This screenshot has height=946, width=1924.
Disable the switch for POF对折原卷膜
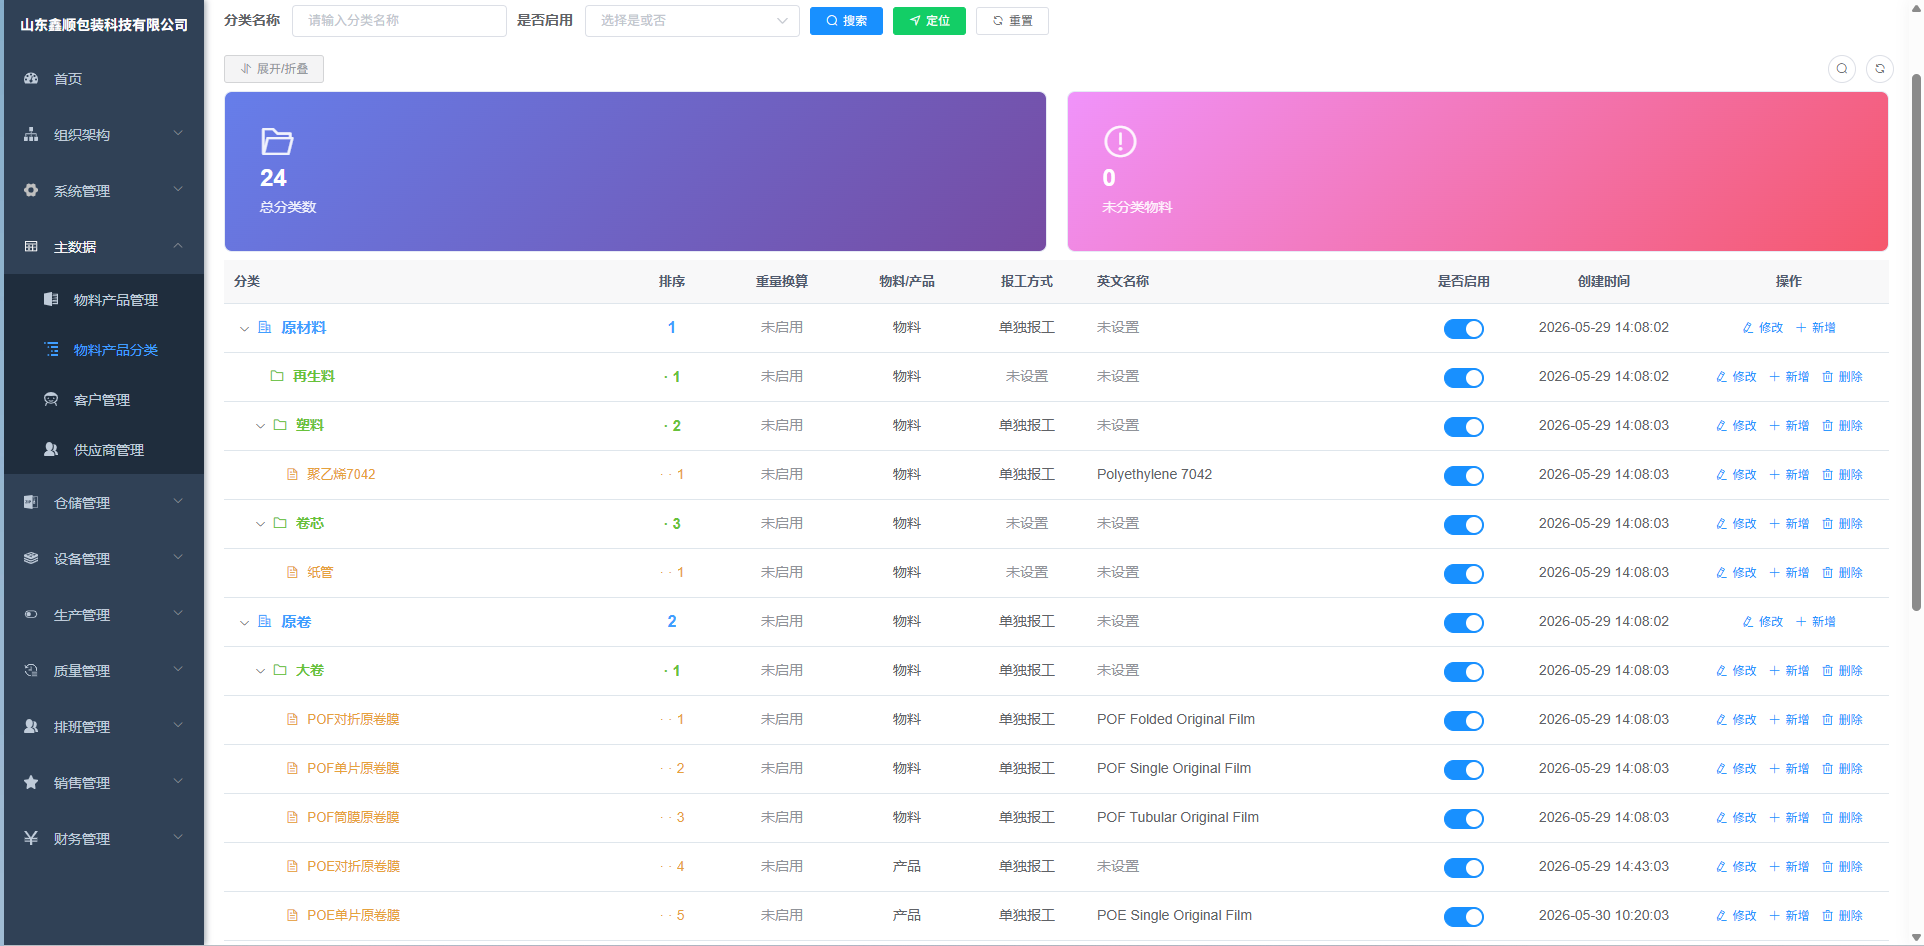pos(1463,721)
